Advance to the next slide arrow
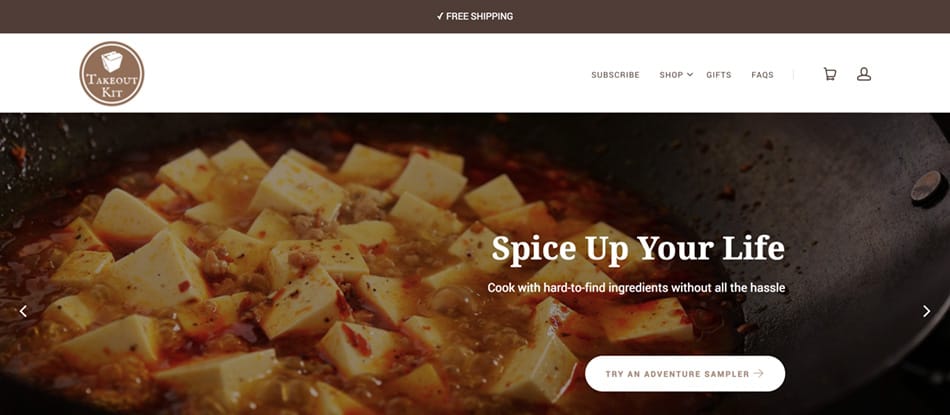 coord(926,311)
